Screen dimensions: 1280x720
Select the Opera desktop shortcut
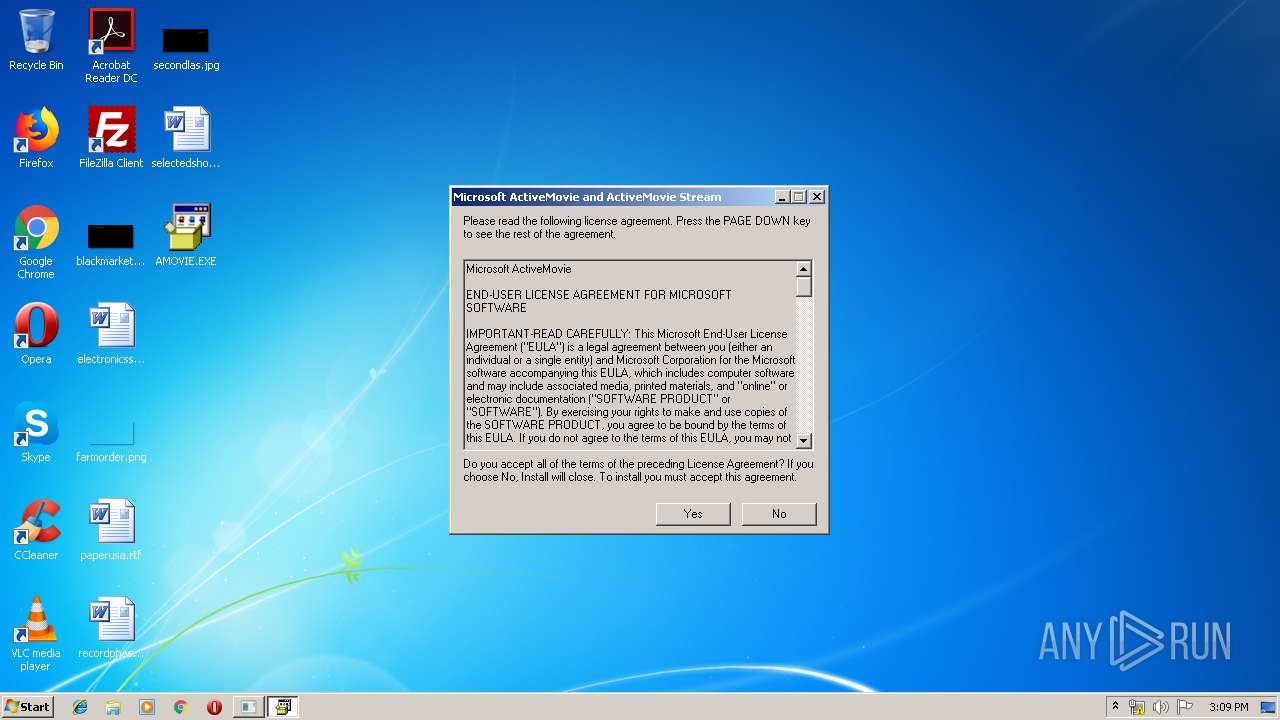(36, 334)
